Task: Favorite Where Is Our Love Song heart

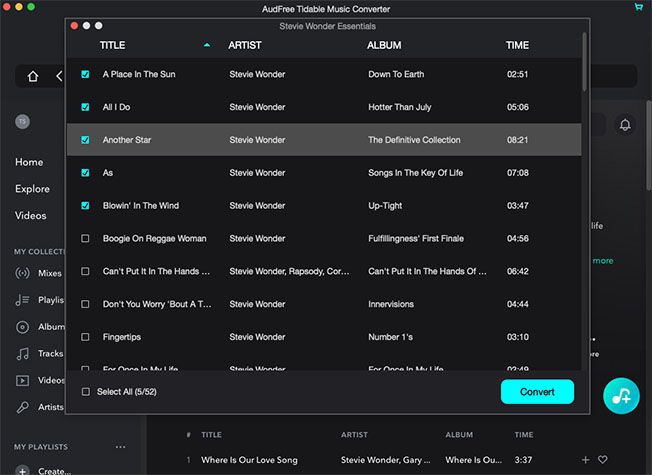Action: (x=603, y=460)
